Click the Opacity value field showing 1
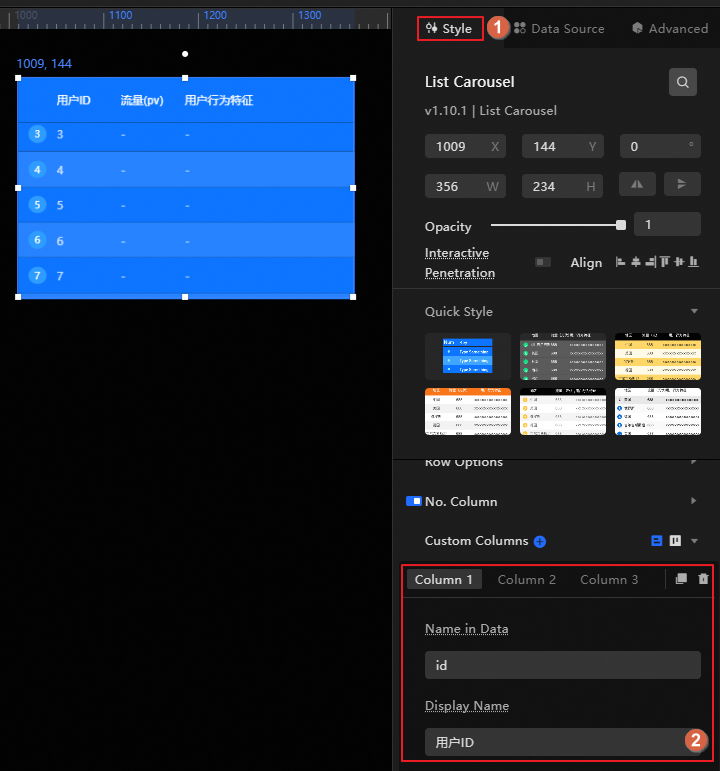The image size is (720, 771). pyautogui.click(x=667, y=224)
